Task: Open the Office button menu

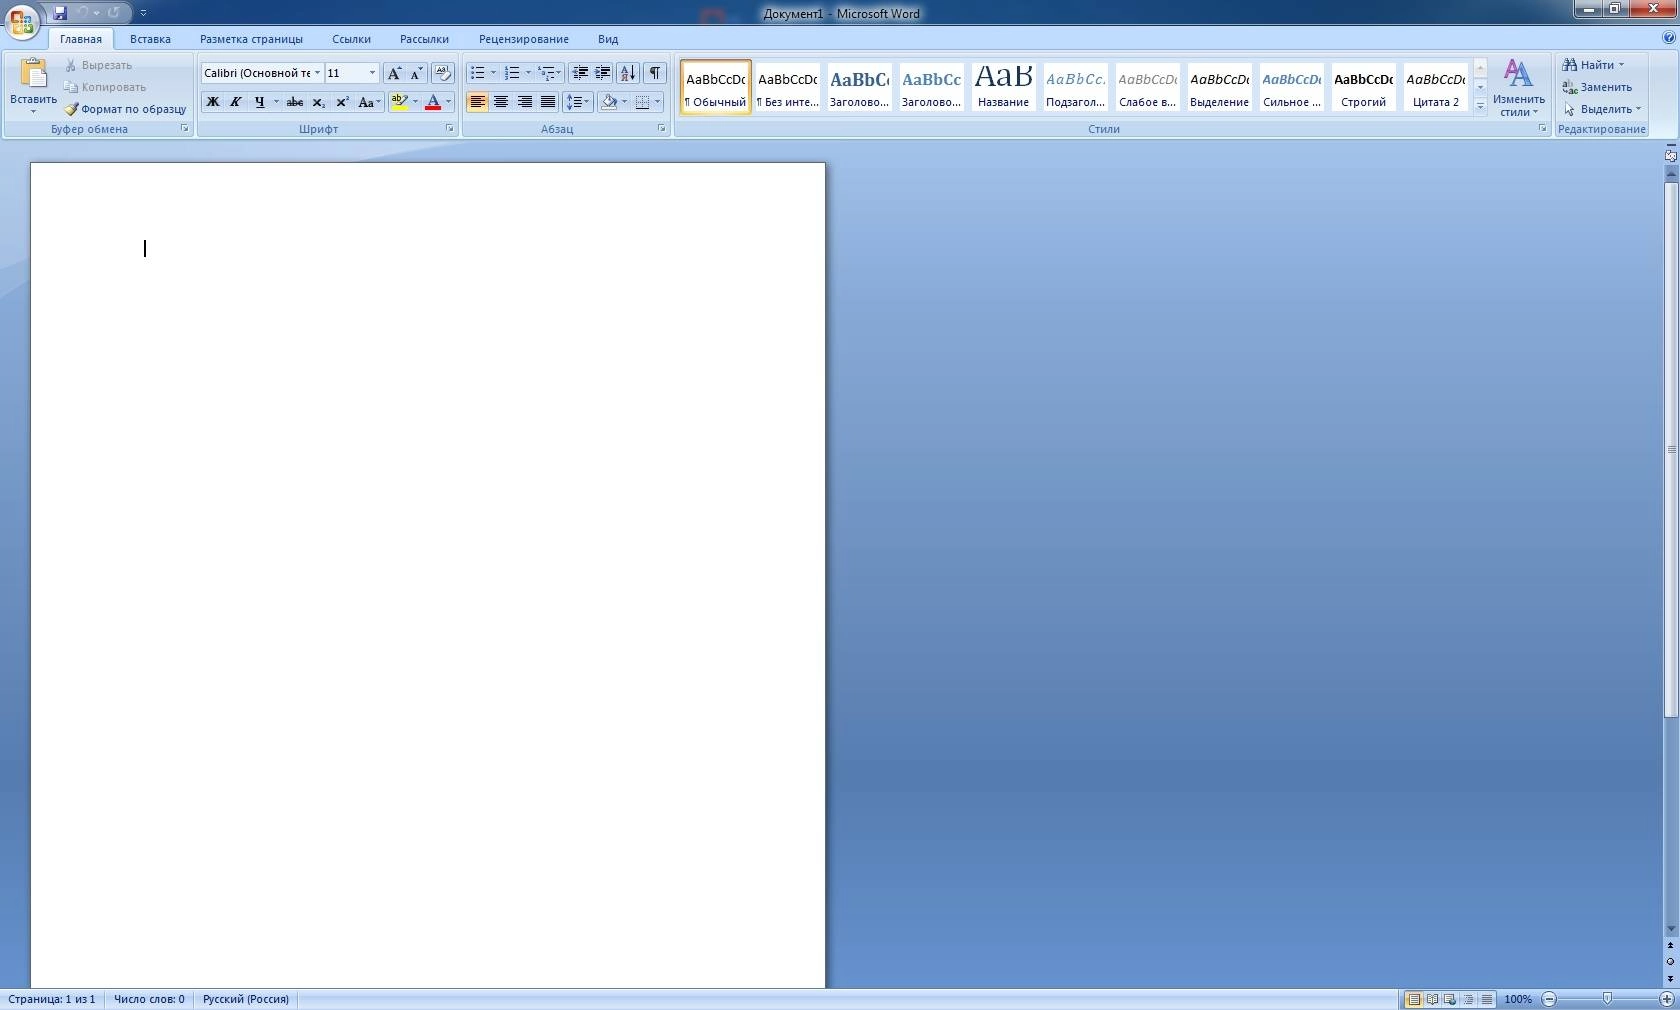Action: point(21,21)
